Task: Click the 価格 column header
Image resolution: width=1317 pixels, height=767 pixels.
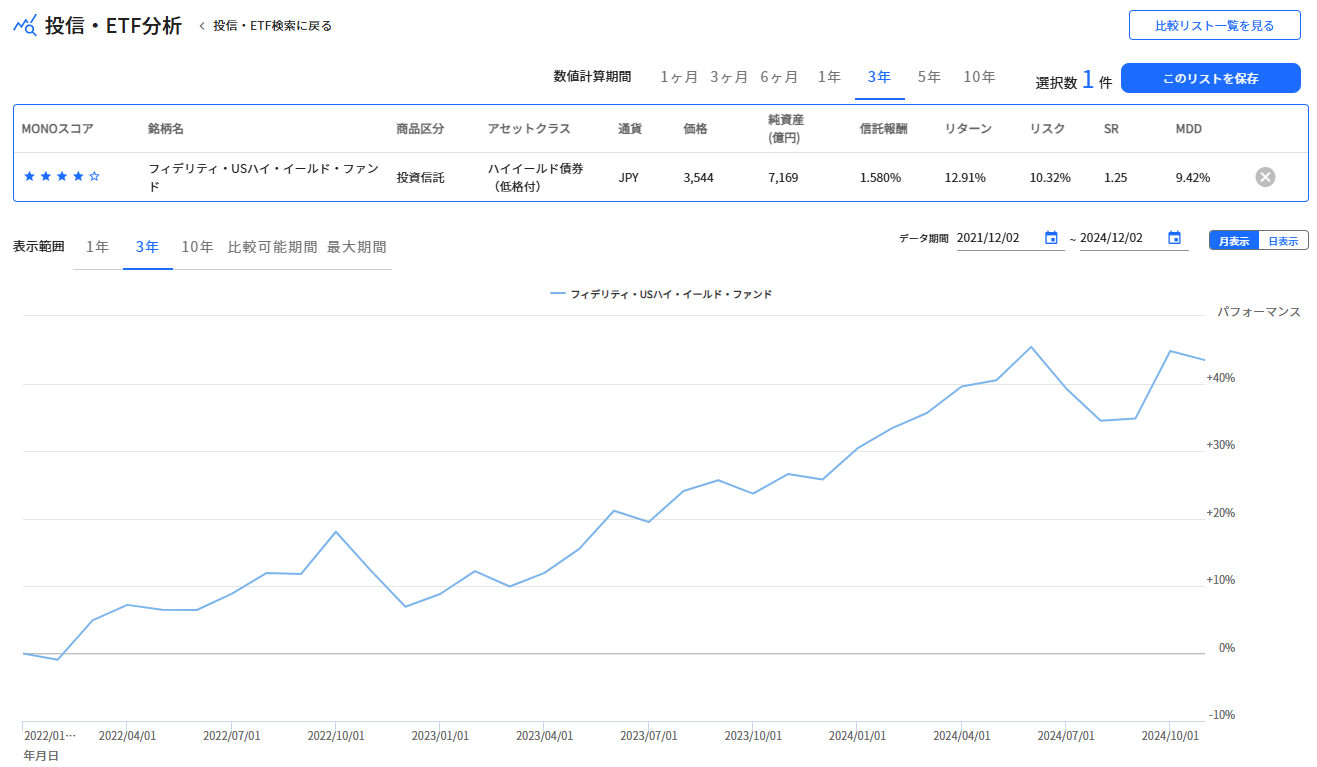Action: (695, 129)
